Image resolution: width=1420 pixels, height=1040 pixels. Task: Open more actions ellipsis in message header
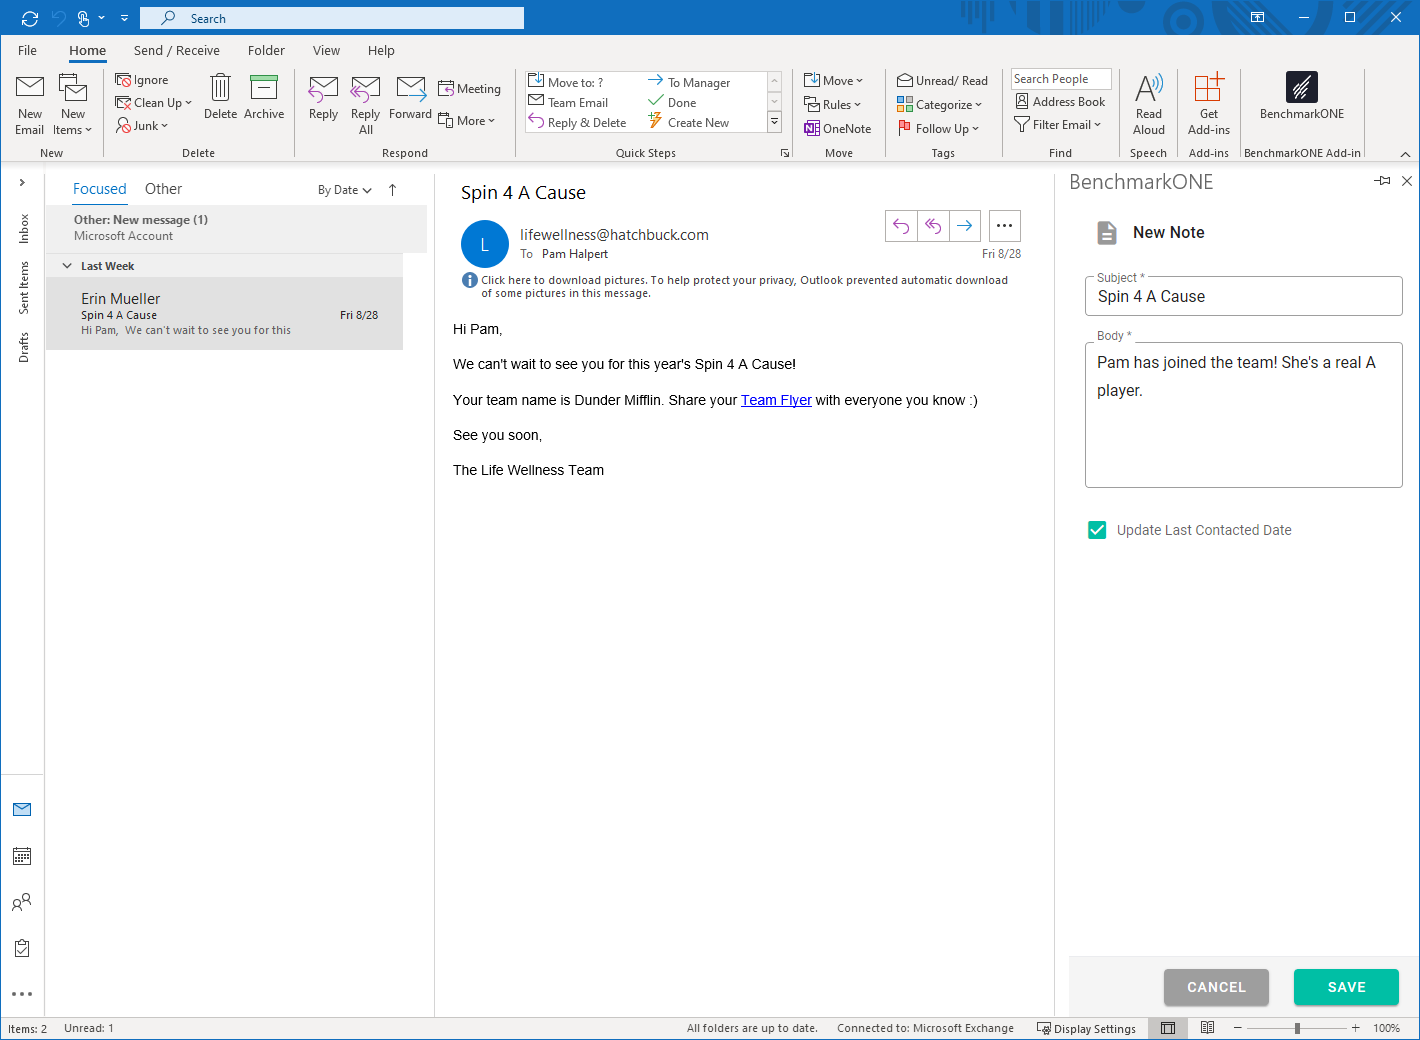(x=1005, y=226)
